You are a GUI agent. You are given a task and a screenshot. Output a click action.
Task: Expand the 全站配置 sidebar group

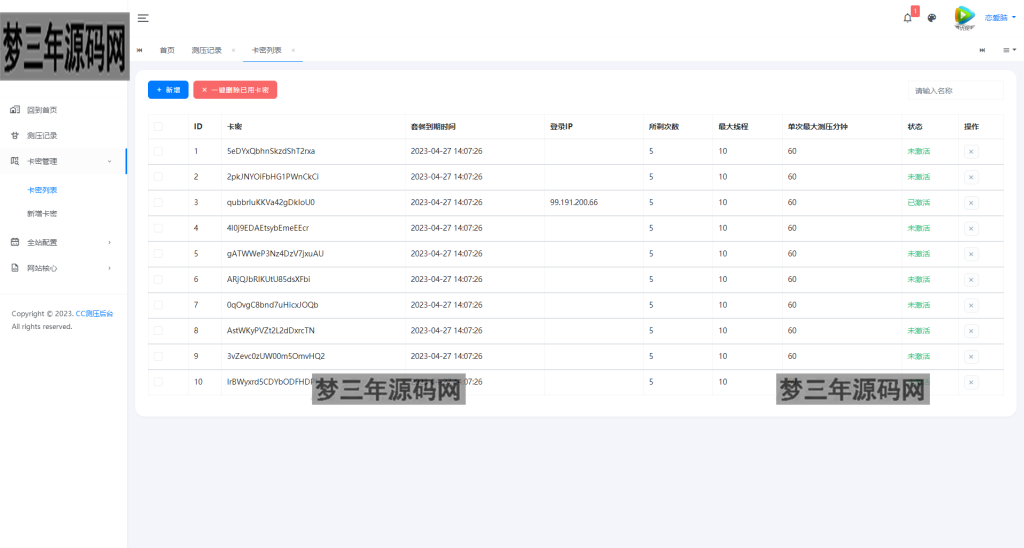click(63, 242)
